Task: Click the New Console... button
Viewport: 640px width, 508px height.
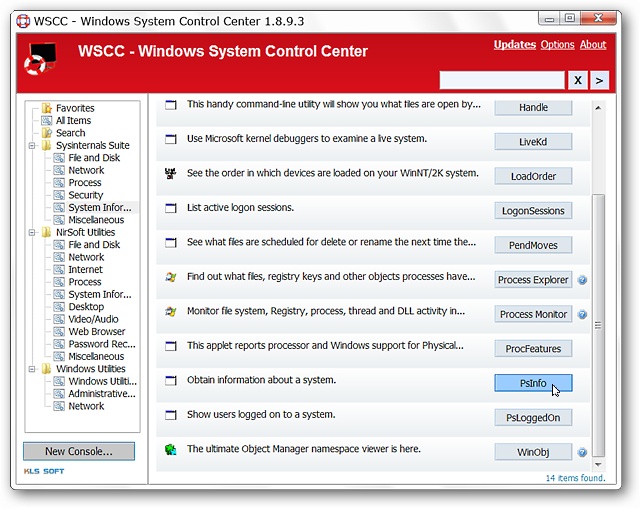Action: point(79,451)
